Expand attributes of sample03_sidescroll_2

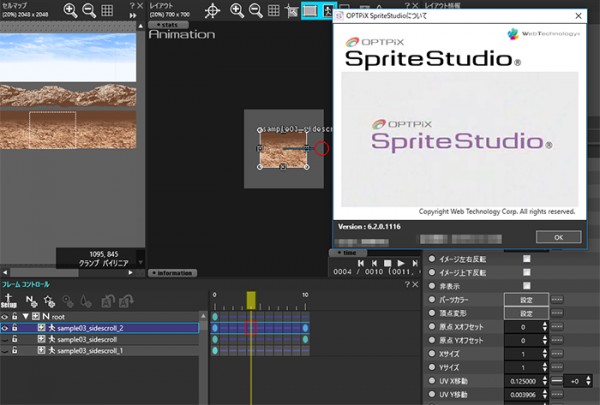point(41,328)
